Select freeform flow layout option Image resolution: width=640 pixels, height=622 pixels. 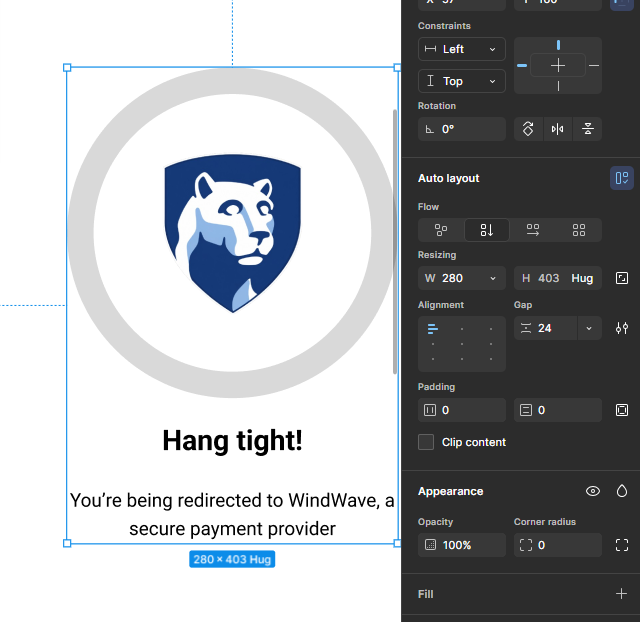click(441, 230)
